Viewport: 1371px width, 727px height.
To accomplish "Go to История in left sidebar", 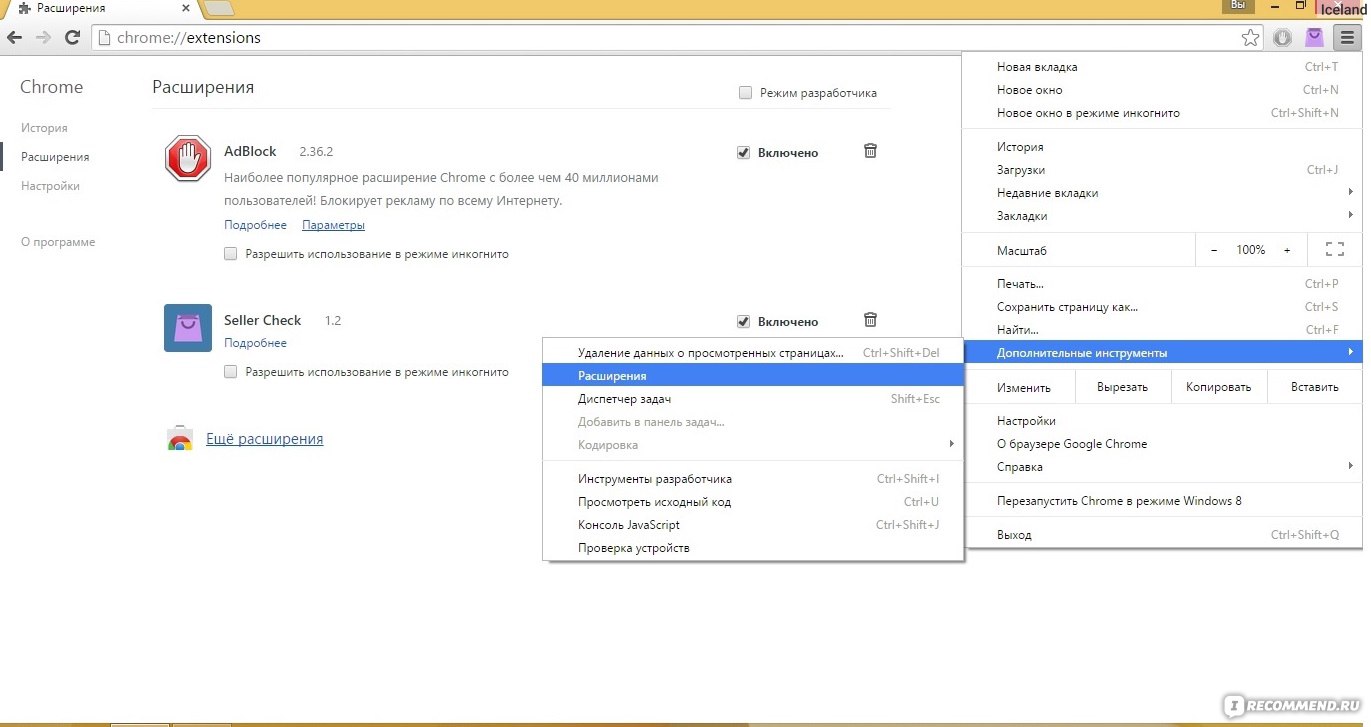I will (44, 128).
